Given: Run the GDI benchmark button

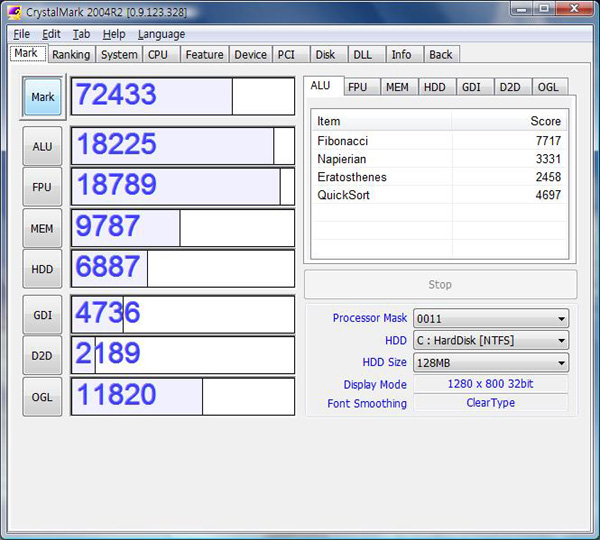Looking at the screenshot, I should click(x=42, y=315).
